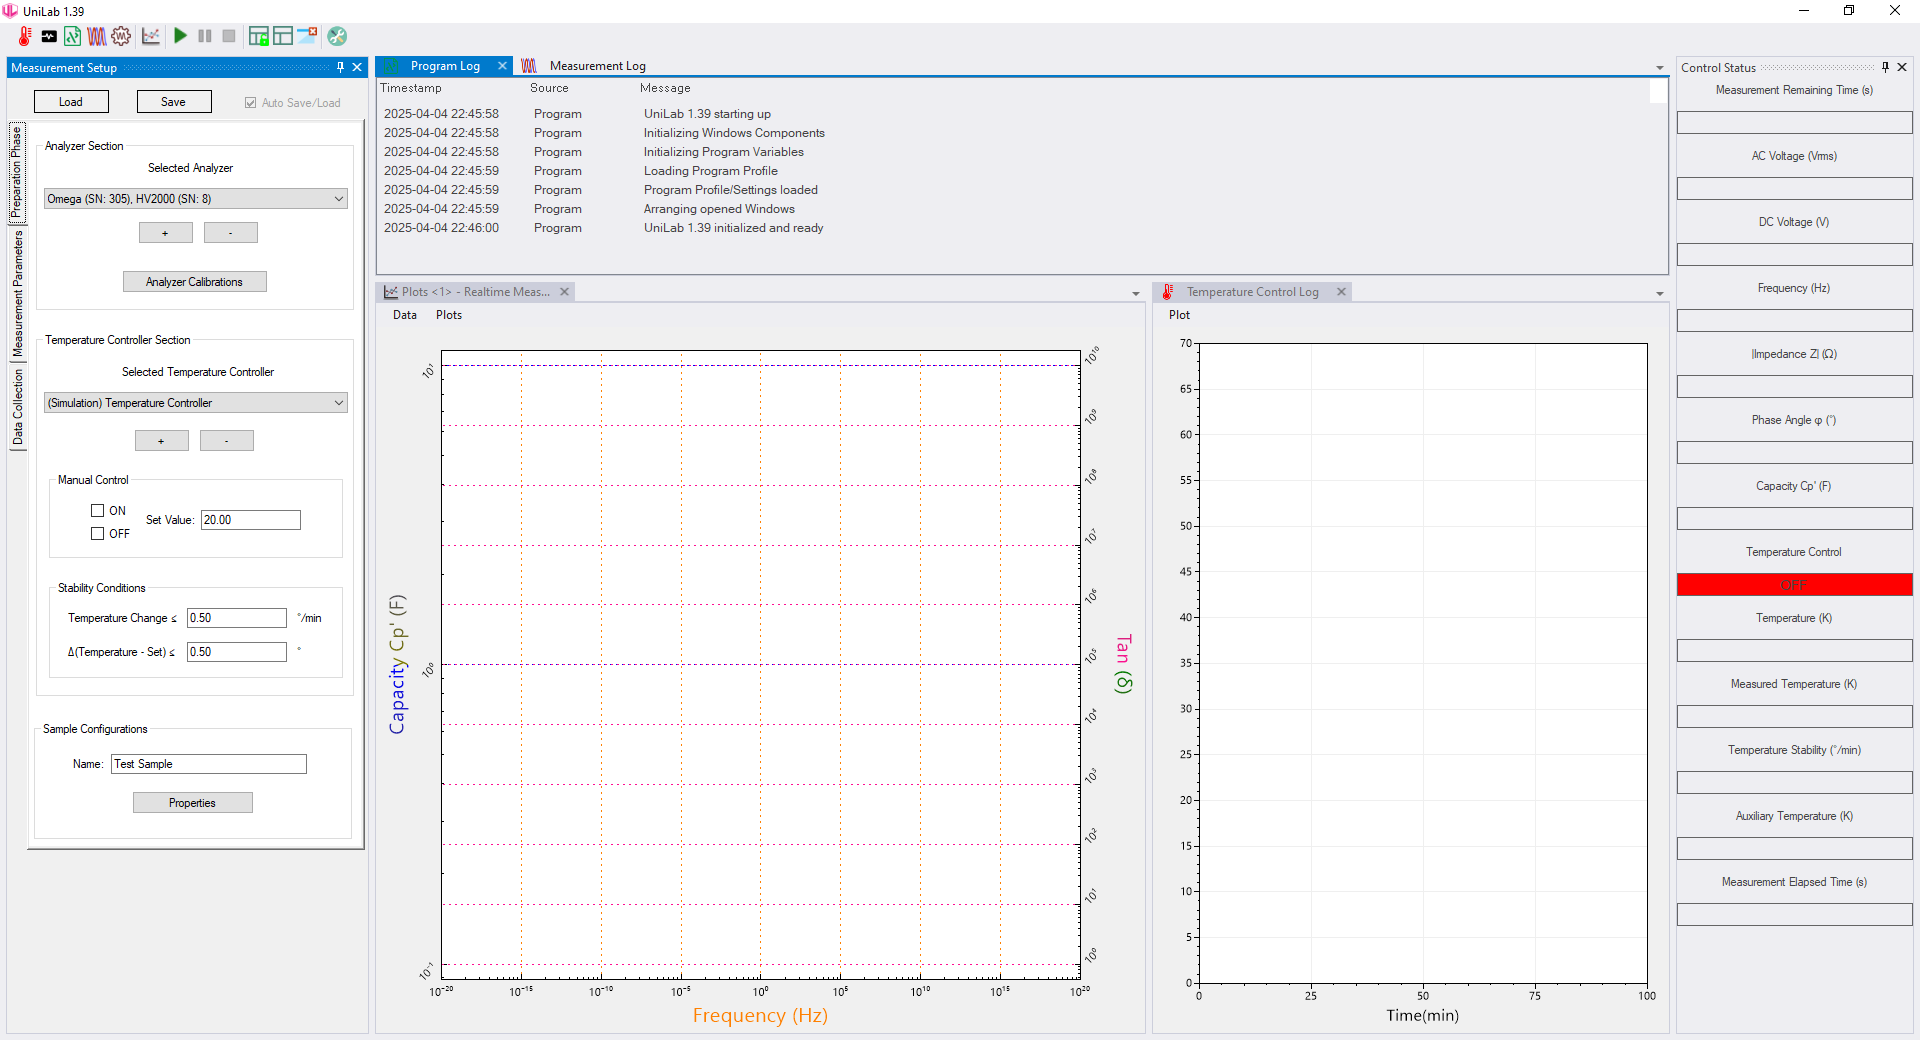Open the Plots menu in plot window
This screenshot has height=1040, width=1920.
click(449, 315)
